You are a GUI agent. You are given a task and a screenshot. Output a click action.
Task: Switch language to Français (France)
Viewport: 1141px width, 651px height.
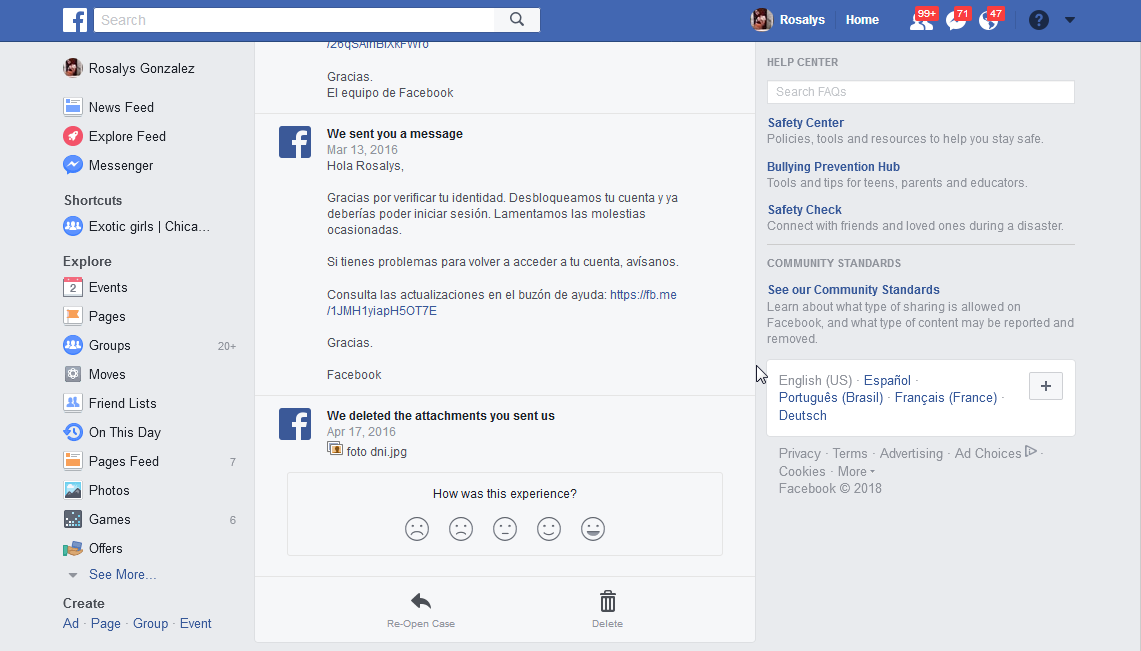(946, 398)
